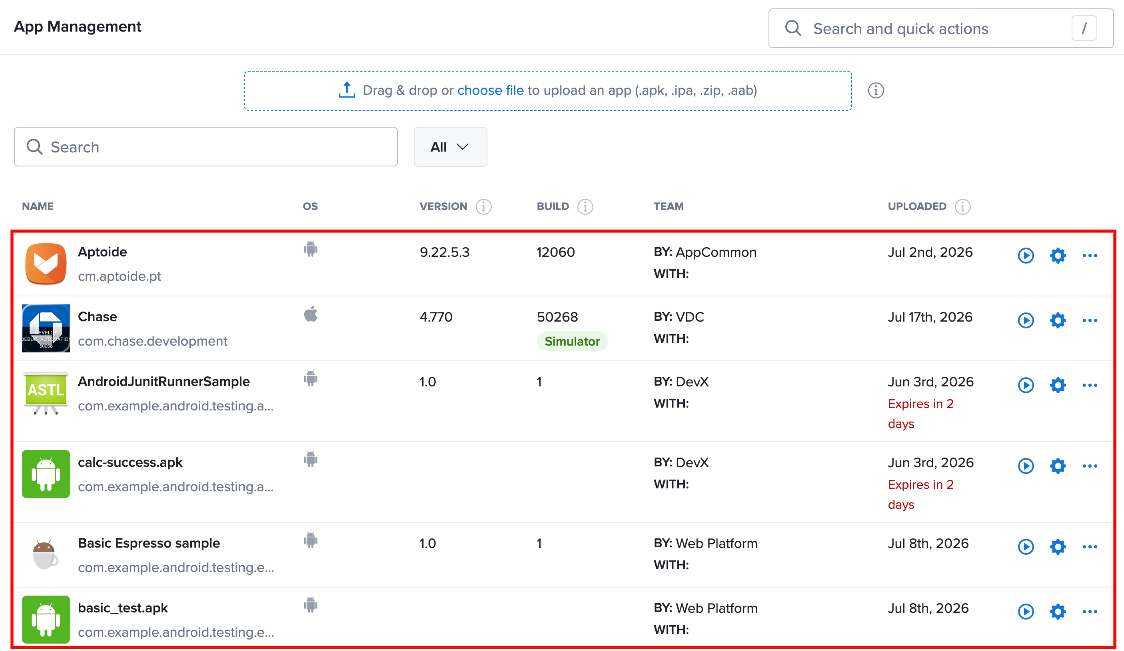Click the ASTL app icon
Viewport: 1124px width, 651px height.
tap(46, 393)
